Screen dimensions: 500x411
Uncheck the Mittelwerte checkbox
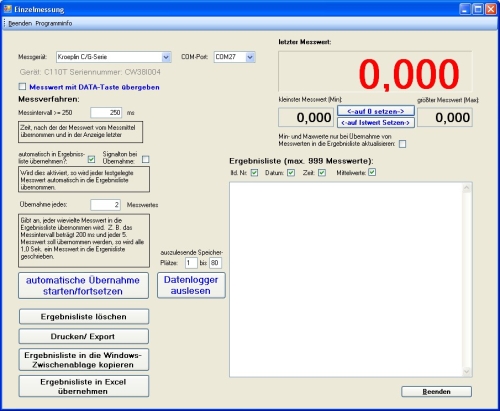(x=372, y=172)
